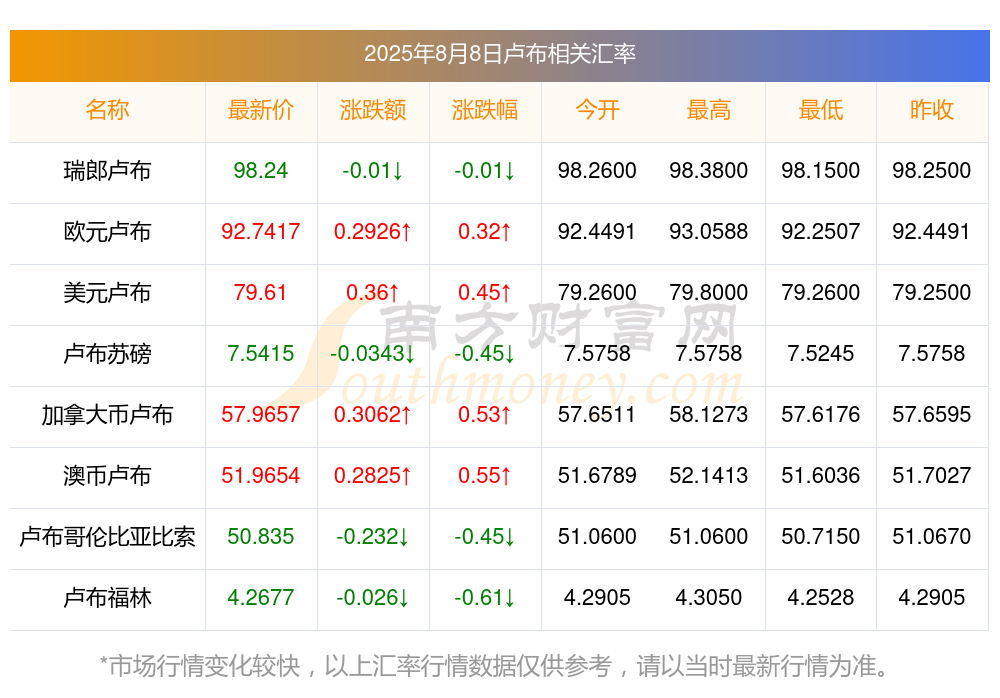Screen dimensions: 1000x698
Task: Select the 美元卢布 row name
Action: pos(107,293)
